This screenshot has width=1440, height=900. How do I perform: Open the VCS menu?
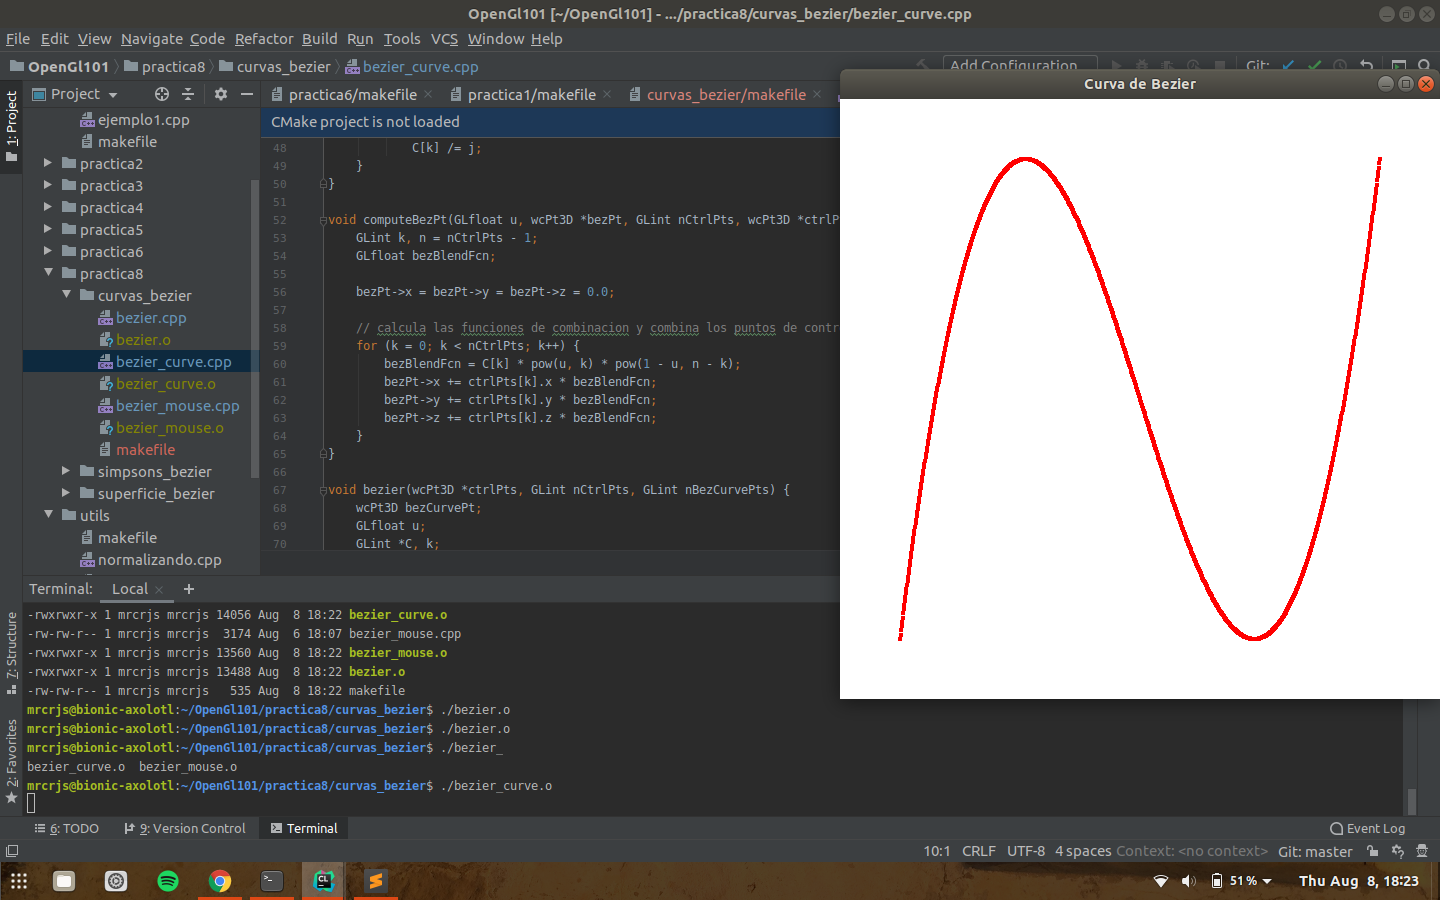pyautogui.click(x=444, y=39)
